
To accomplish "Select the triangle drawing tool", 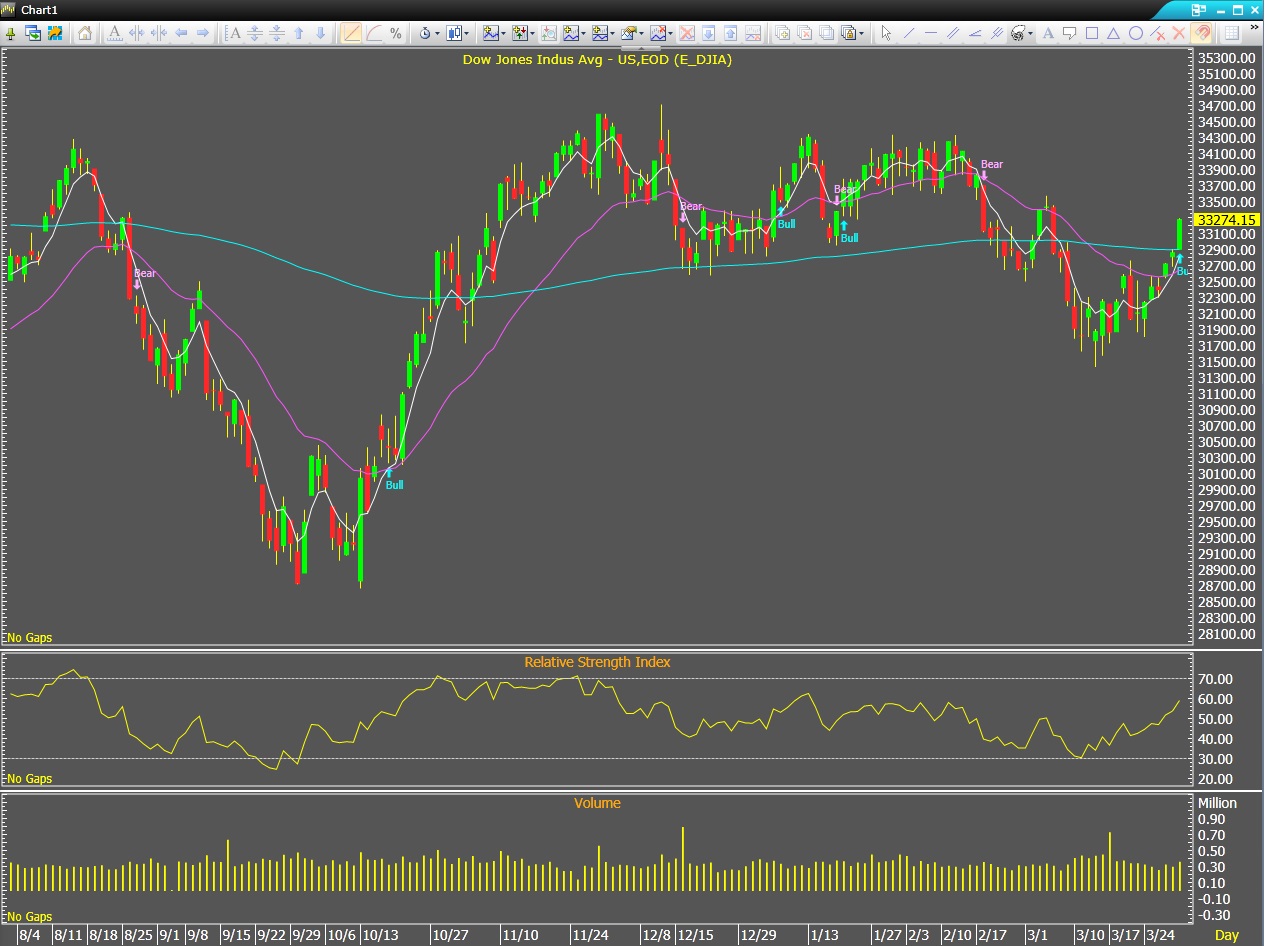I will click(1113, 33).
